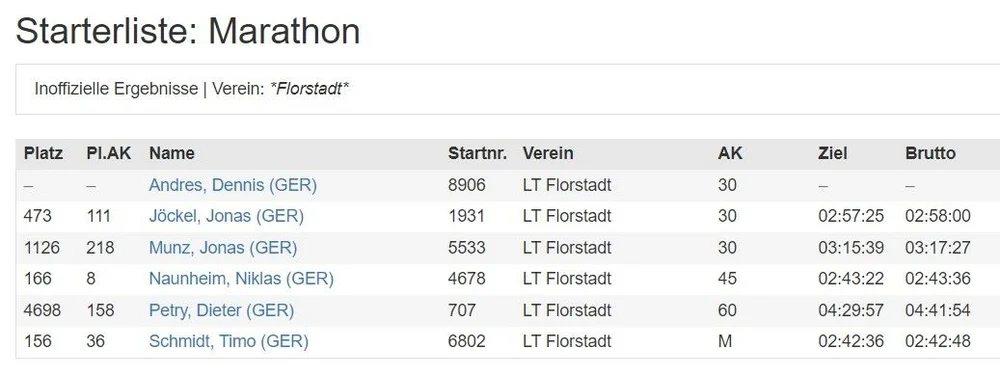
Task: Click the Name column header
Action: pos(172,154)
